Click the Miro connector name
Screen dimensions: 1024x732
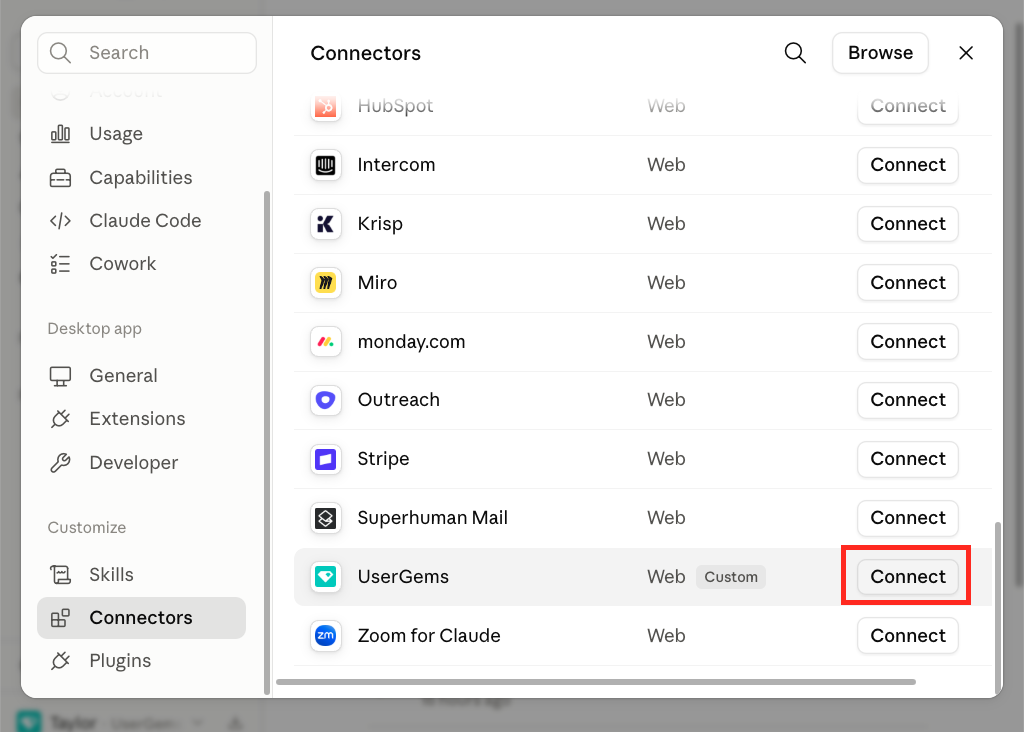377,283
